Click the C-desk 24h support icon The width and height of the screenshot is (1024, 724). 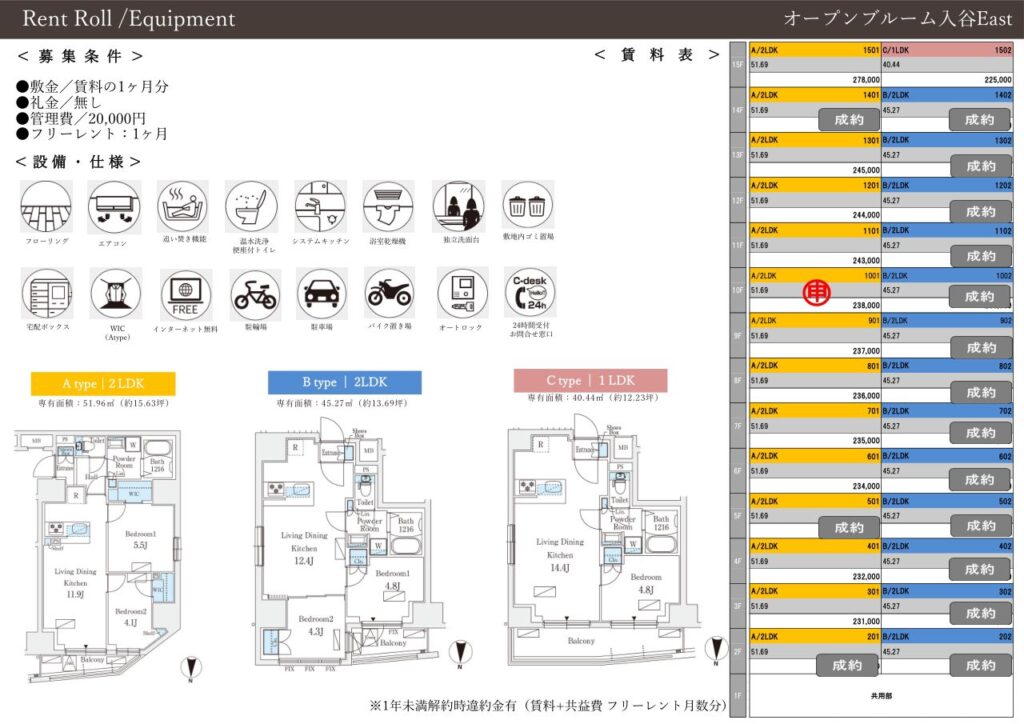pos(530,293)
